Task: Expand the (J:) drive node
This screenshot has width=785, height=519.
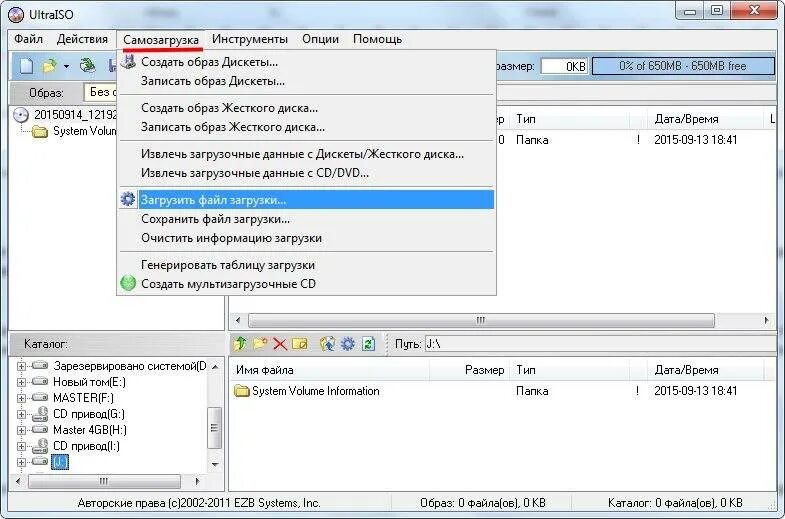Action: 21,462
